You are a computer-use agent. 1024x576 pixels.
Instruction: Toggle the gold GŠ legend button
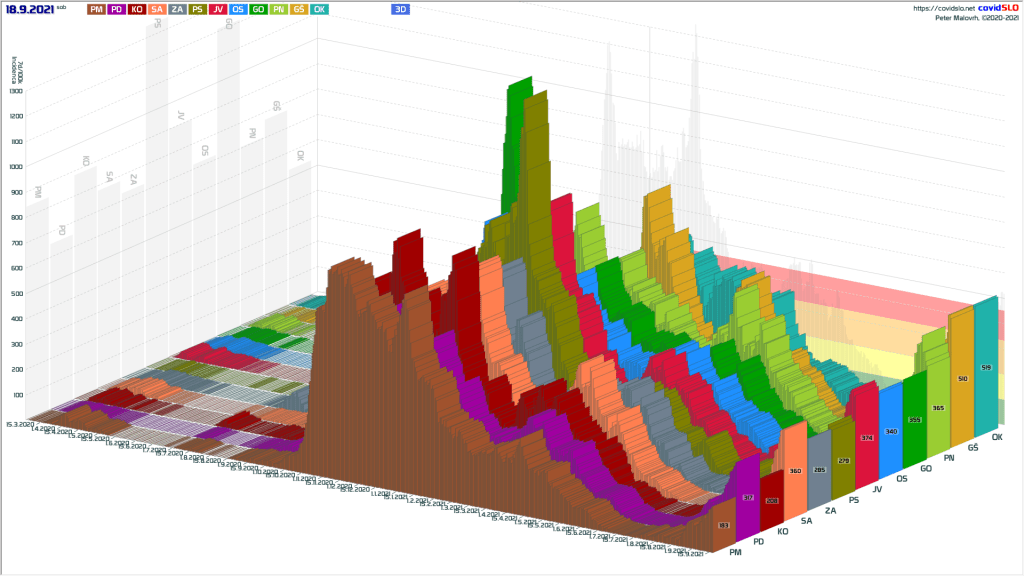pyautogui.click(x=298, y=9)
